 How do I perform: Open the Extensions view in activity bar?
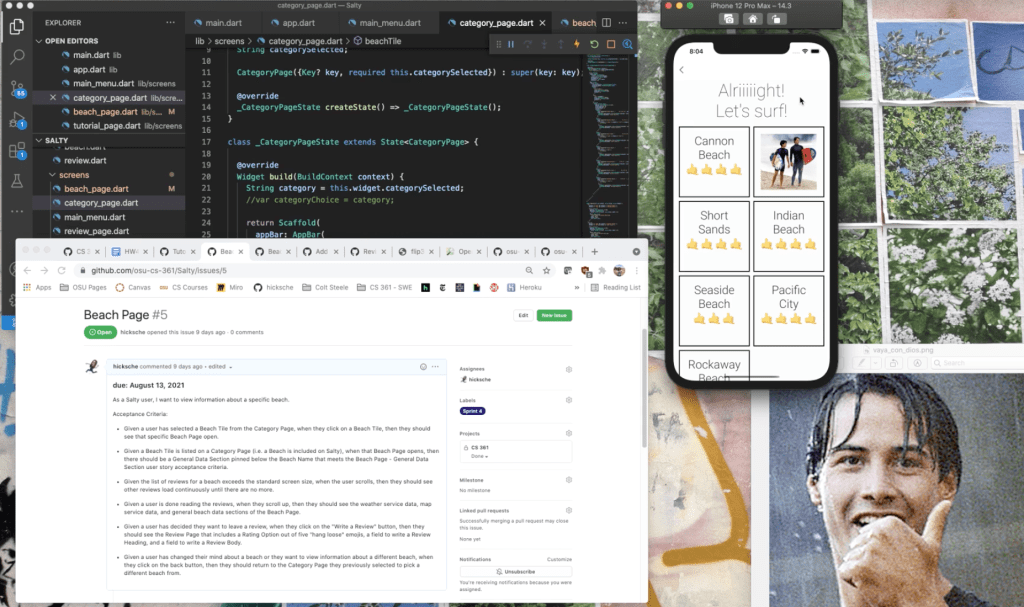point(17,151)
